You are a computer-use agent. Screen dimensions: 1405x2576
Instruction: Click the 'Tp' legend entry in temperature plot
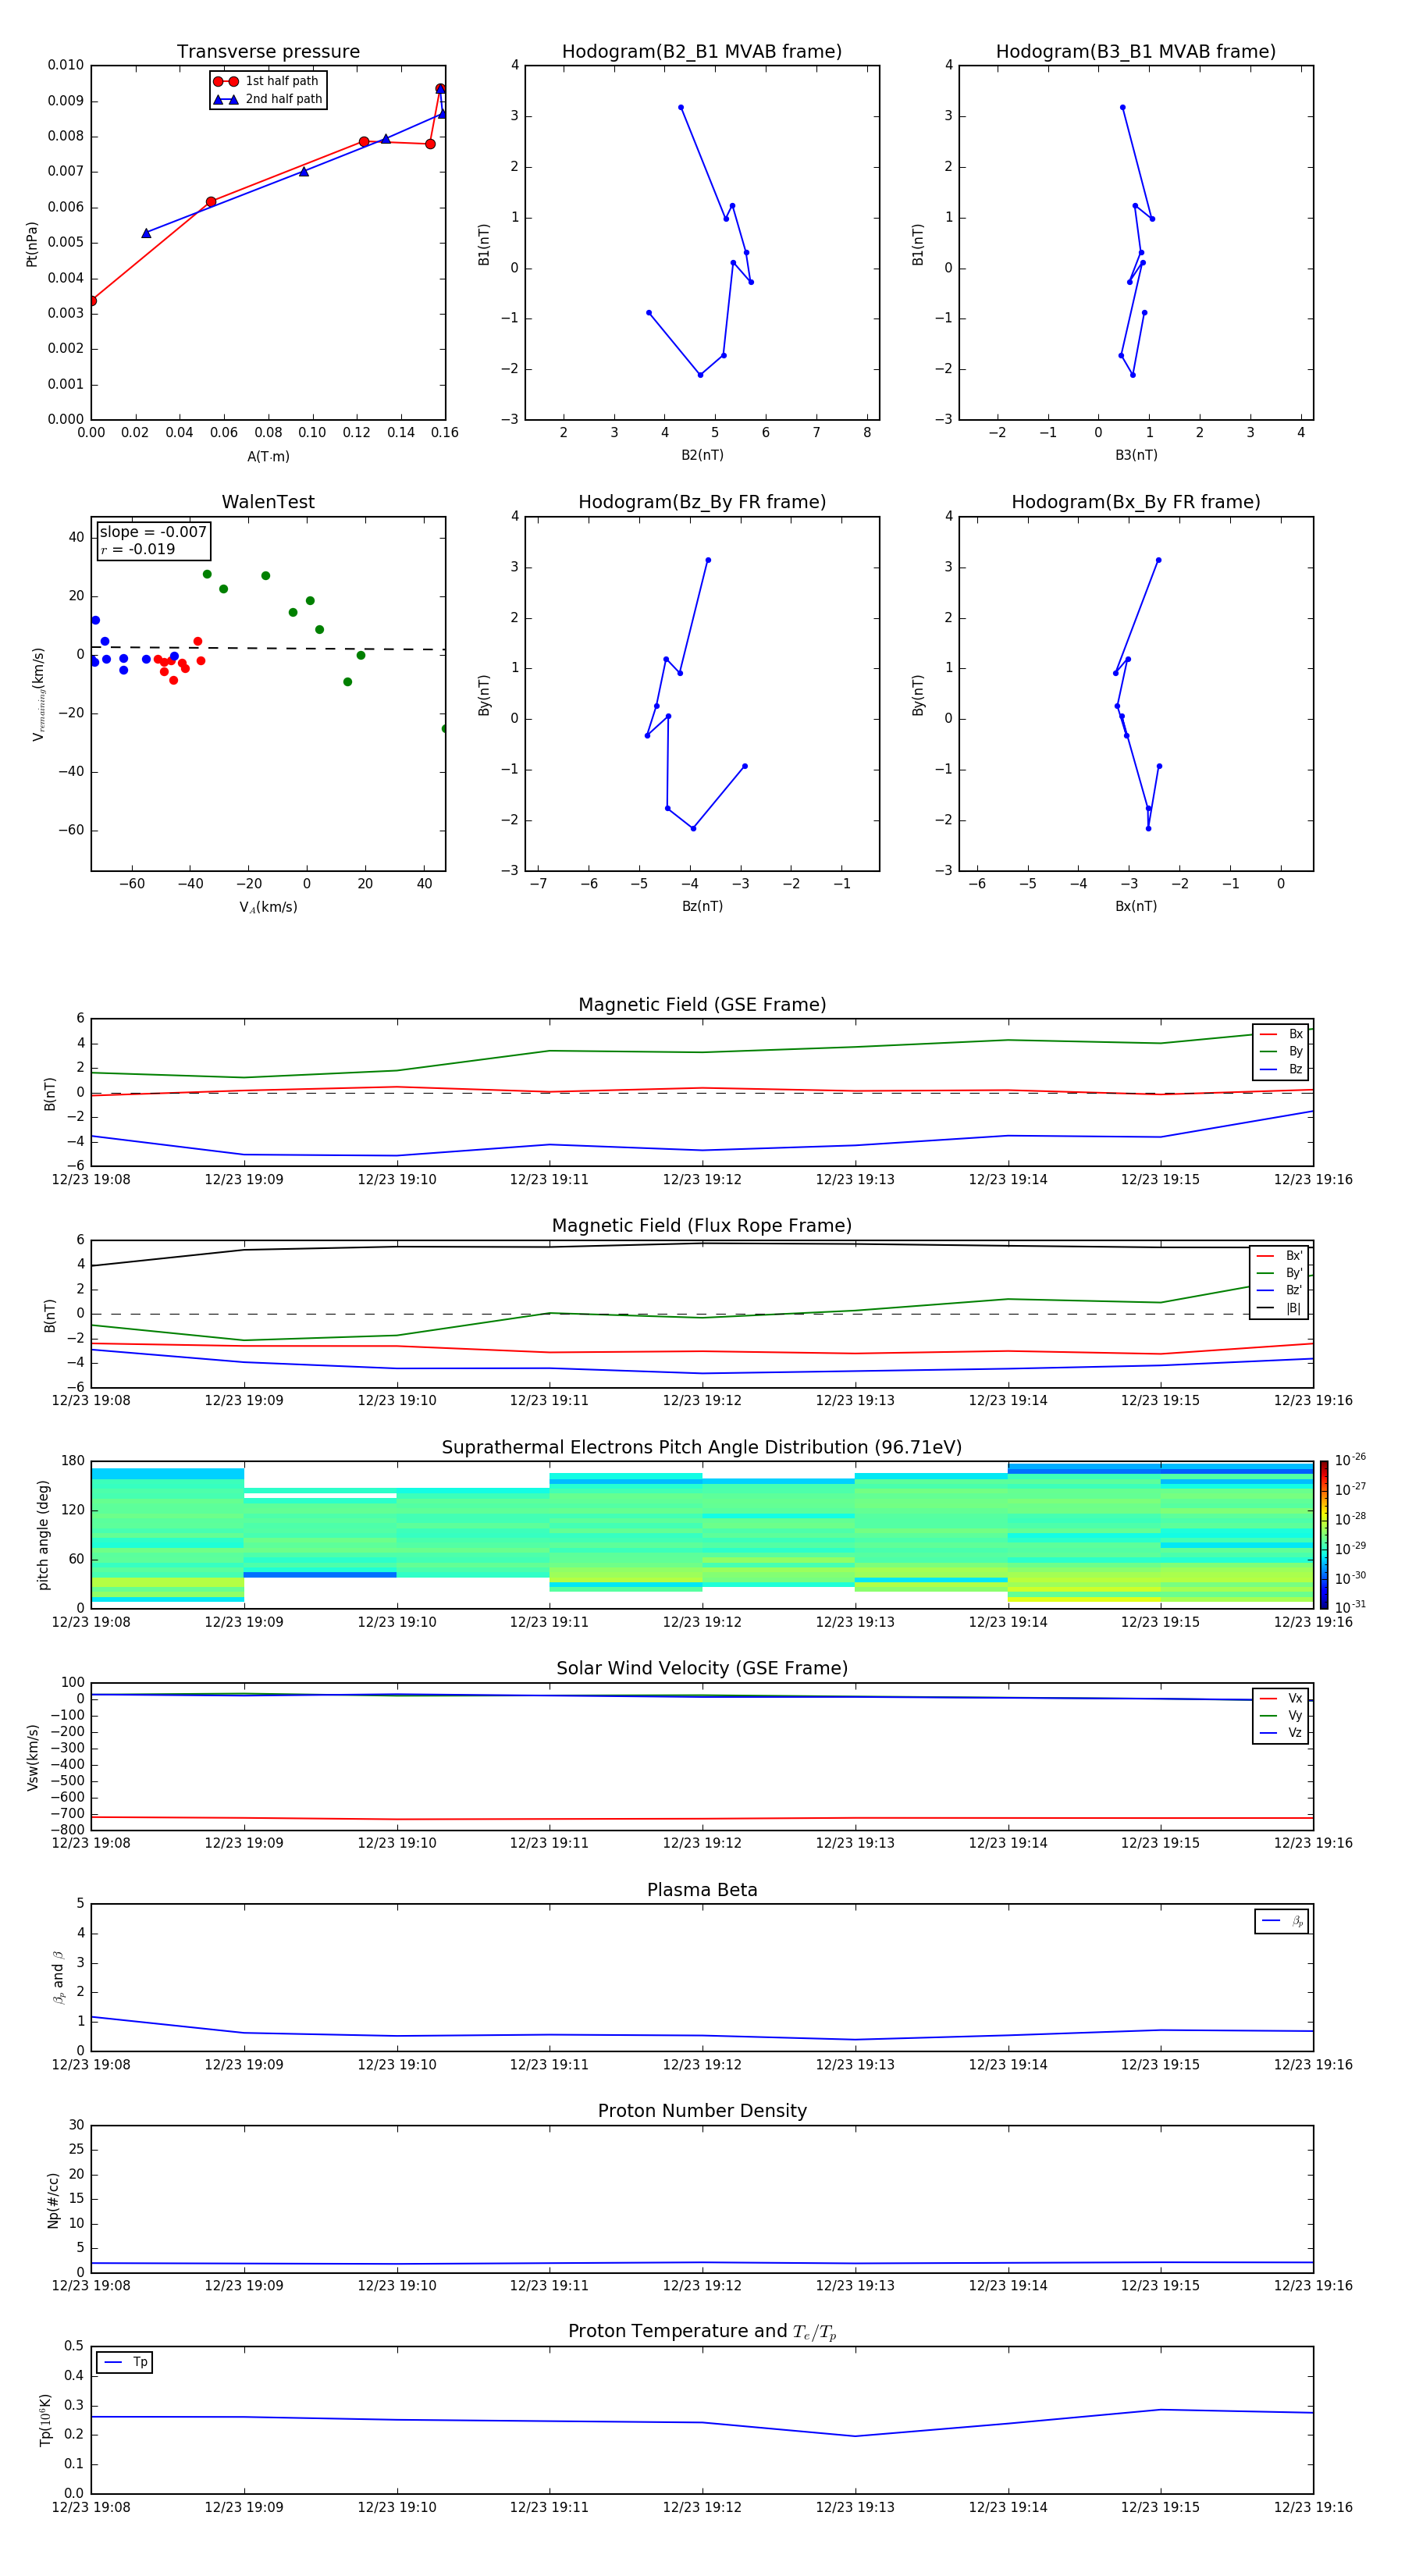[125, 2362]
